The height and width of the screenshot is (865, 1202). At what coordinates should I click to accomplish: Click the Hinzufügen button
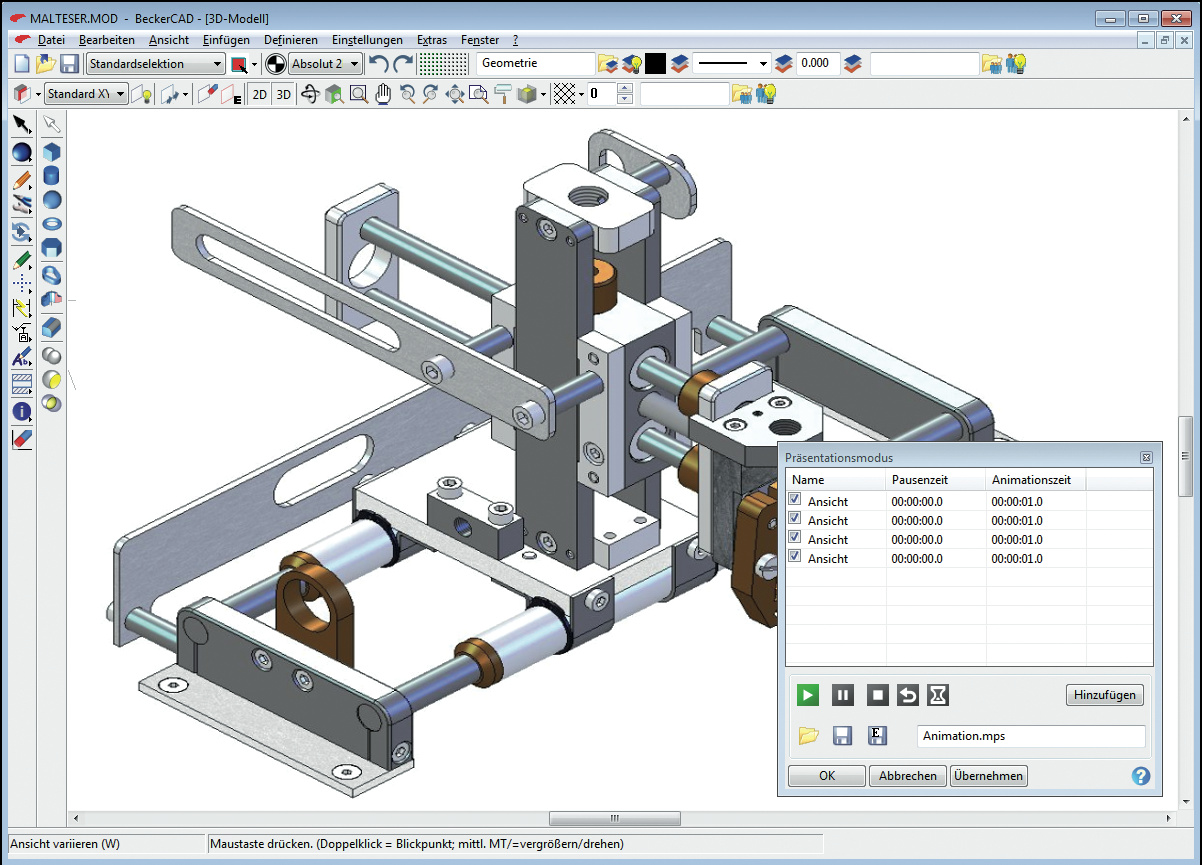(1105, 695)
